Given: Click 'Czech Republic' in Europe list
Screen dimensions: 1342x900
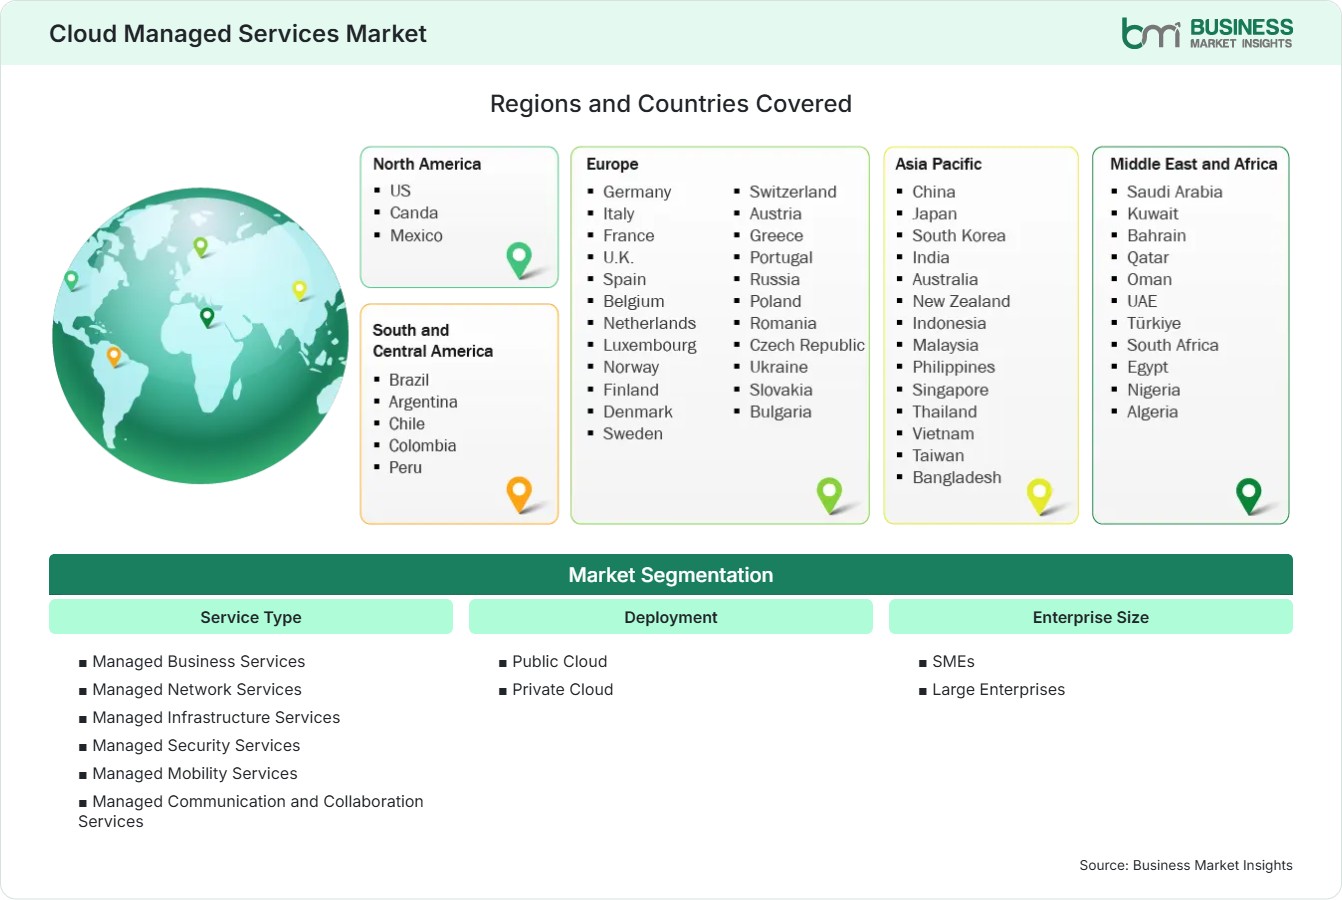Looking at the screenshot, I should (x=807, y=345).
